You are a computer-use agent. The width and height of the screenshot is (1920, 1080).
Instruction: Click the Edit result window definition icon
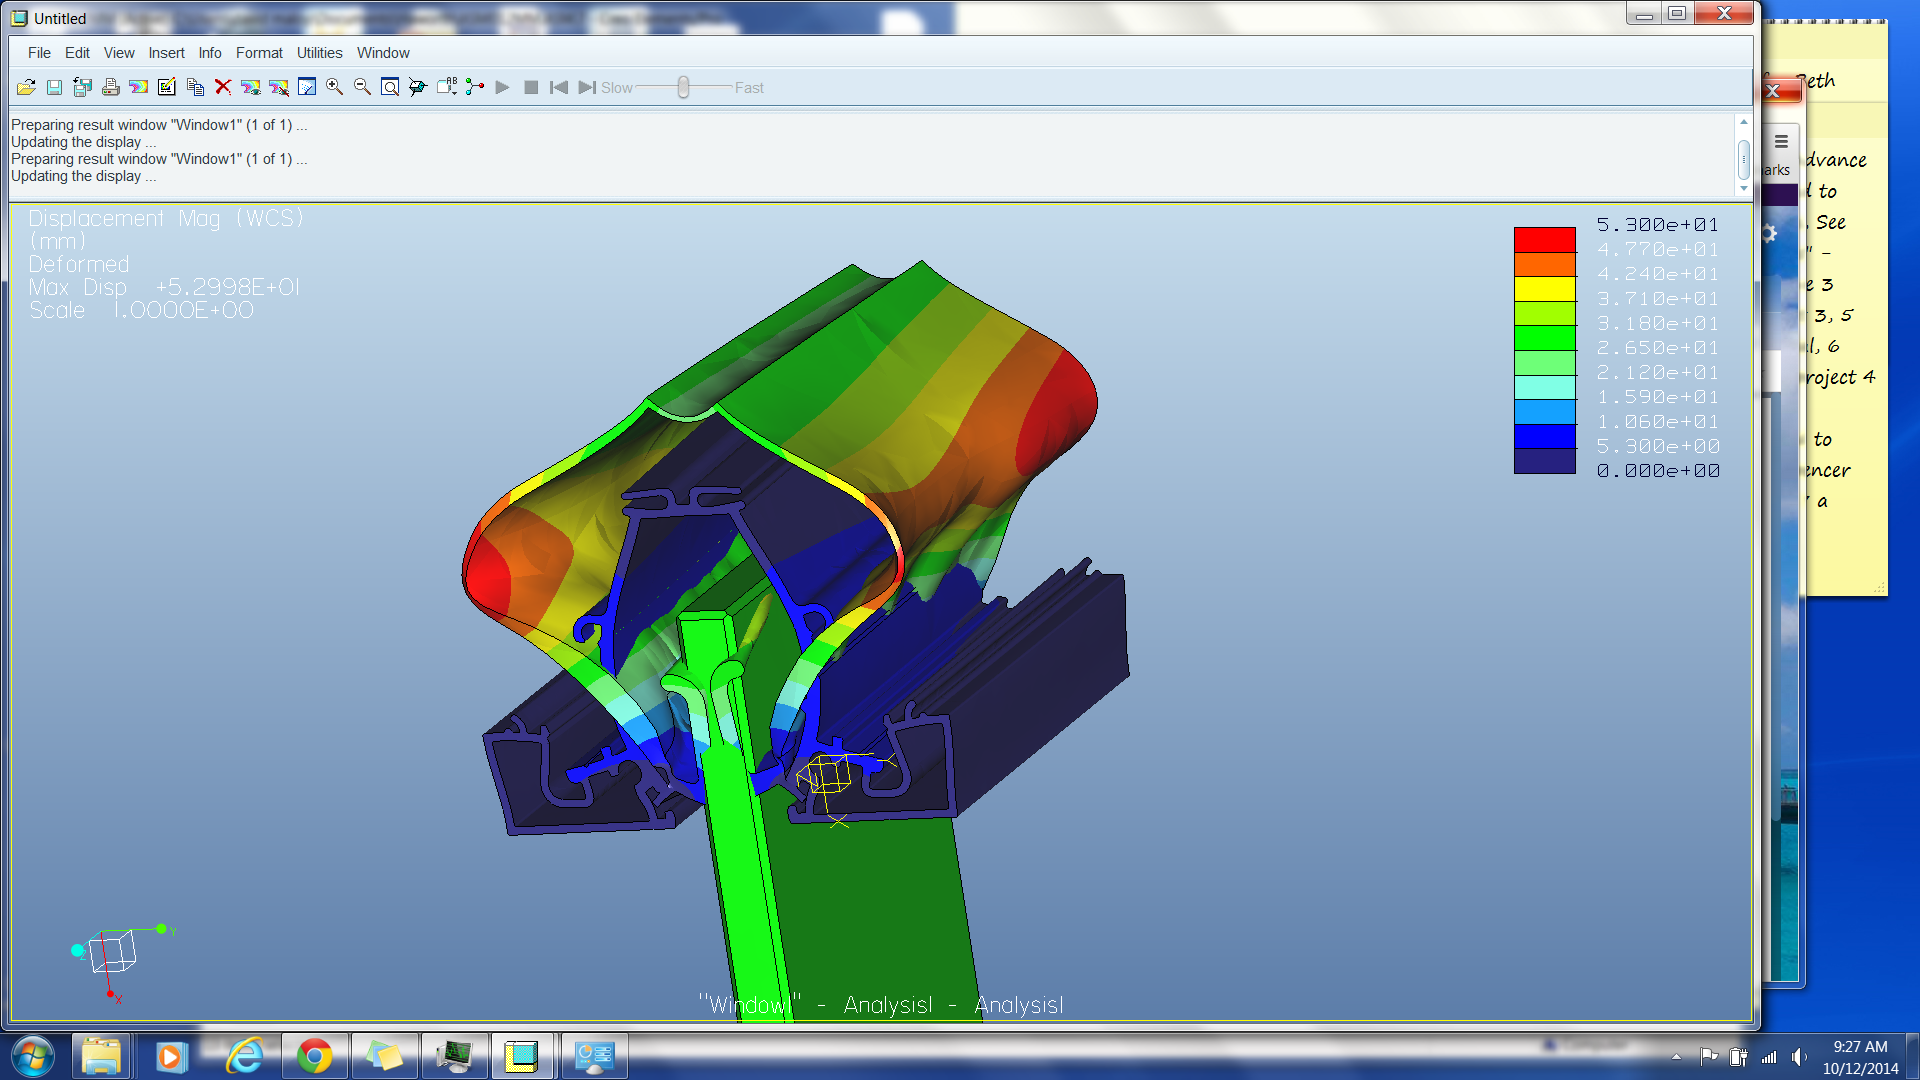[x=167, y=88]
